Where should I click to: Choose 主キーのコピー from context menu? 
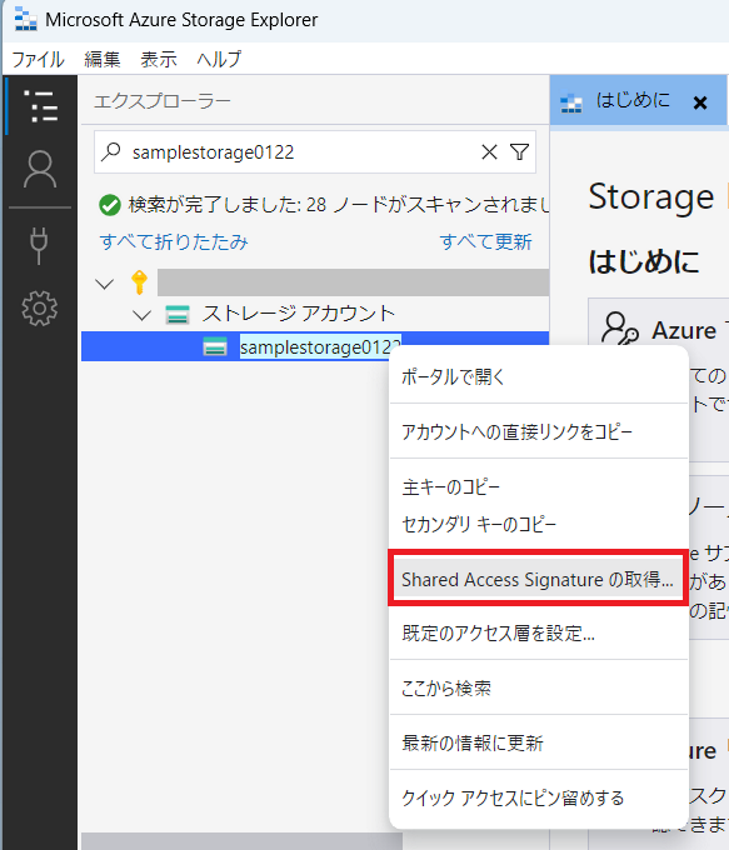click(539, 487)
